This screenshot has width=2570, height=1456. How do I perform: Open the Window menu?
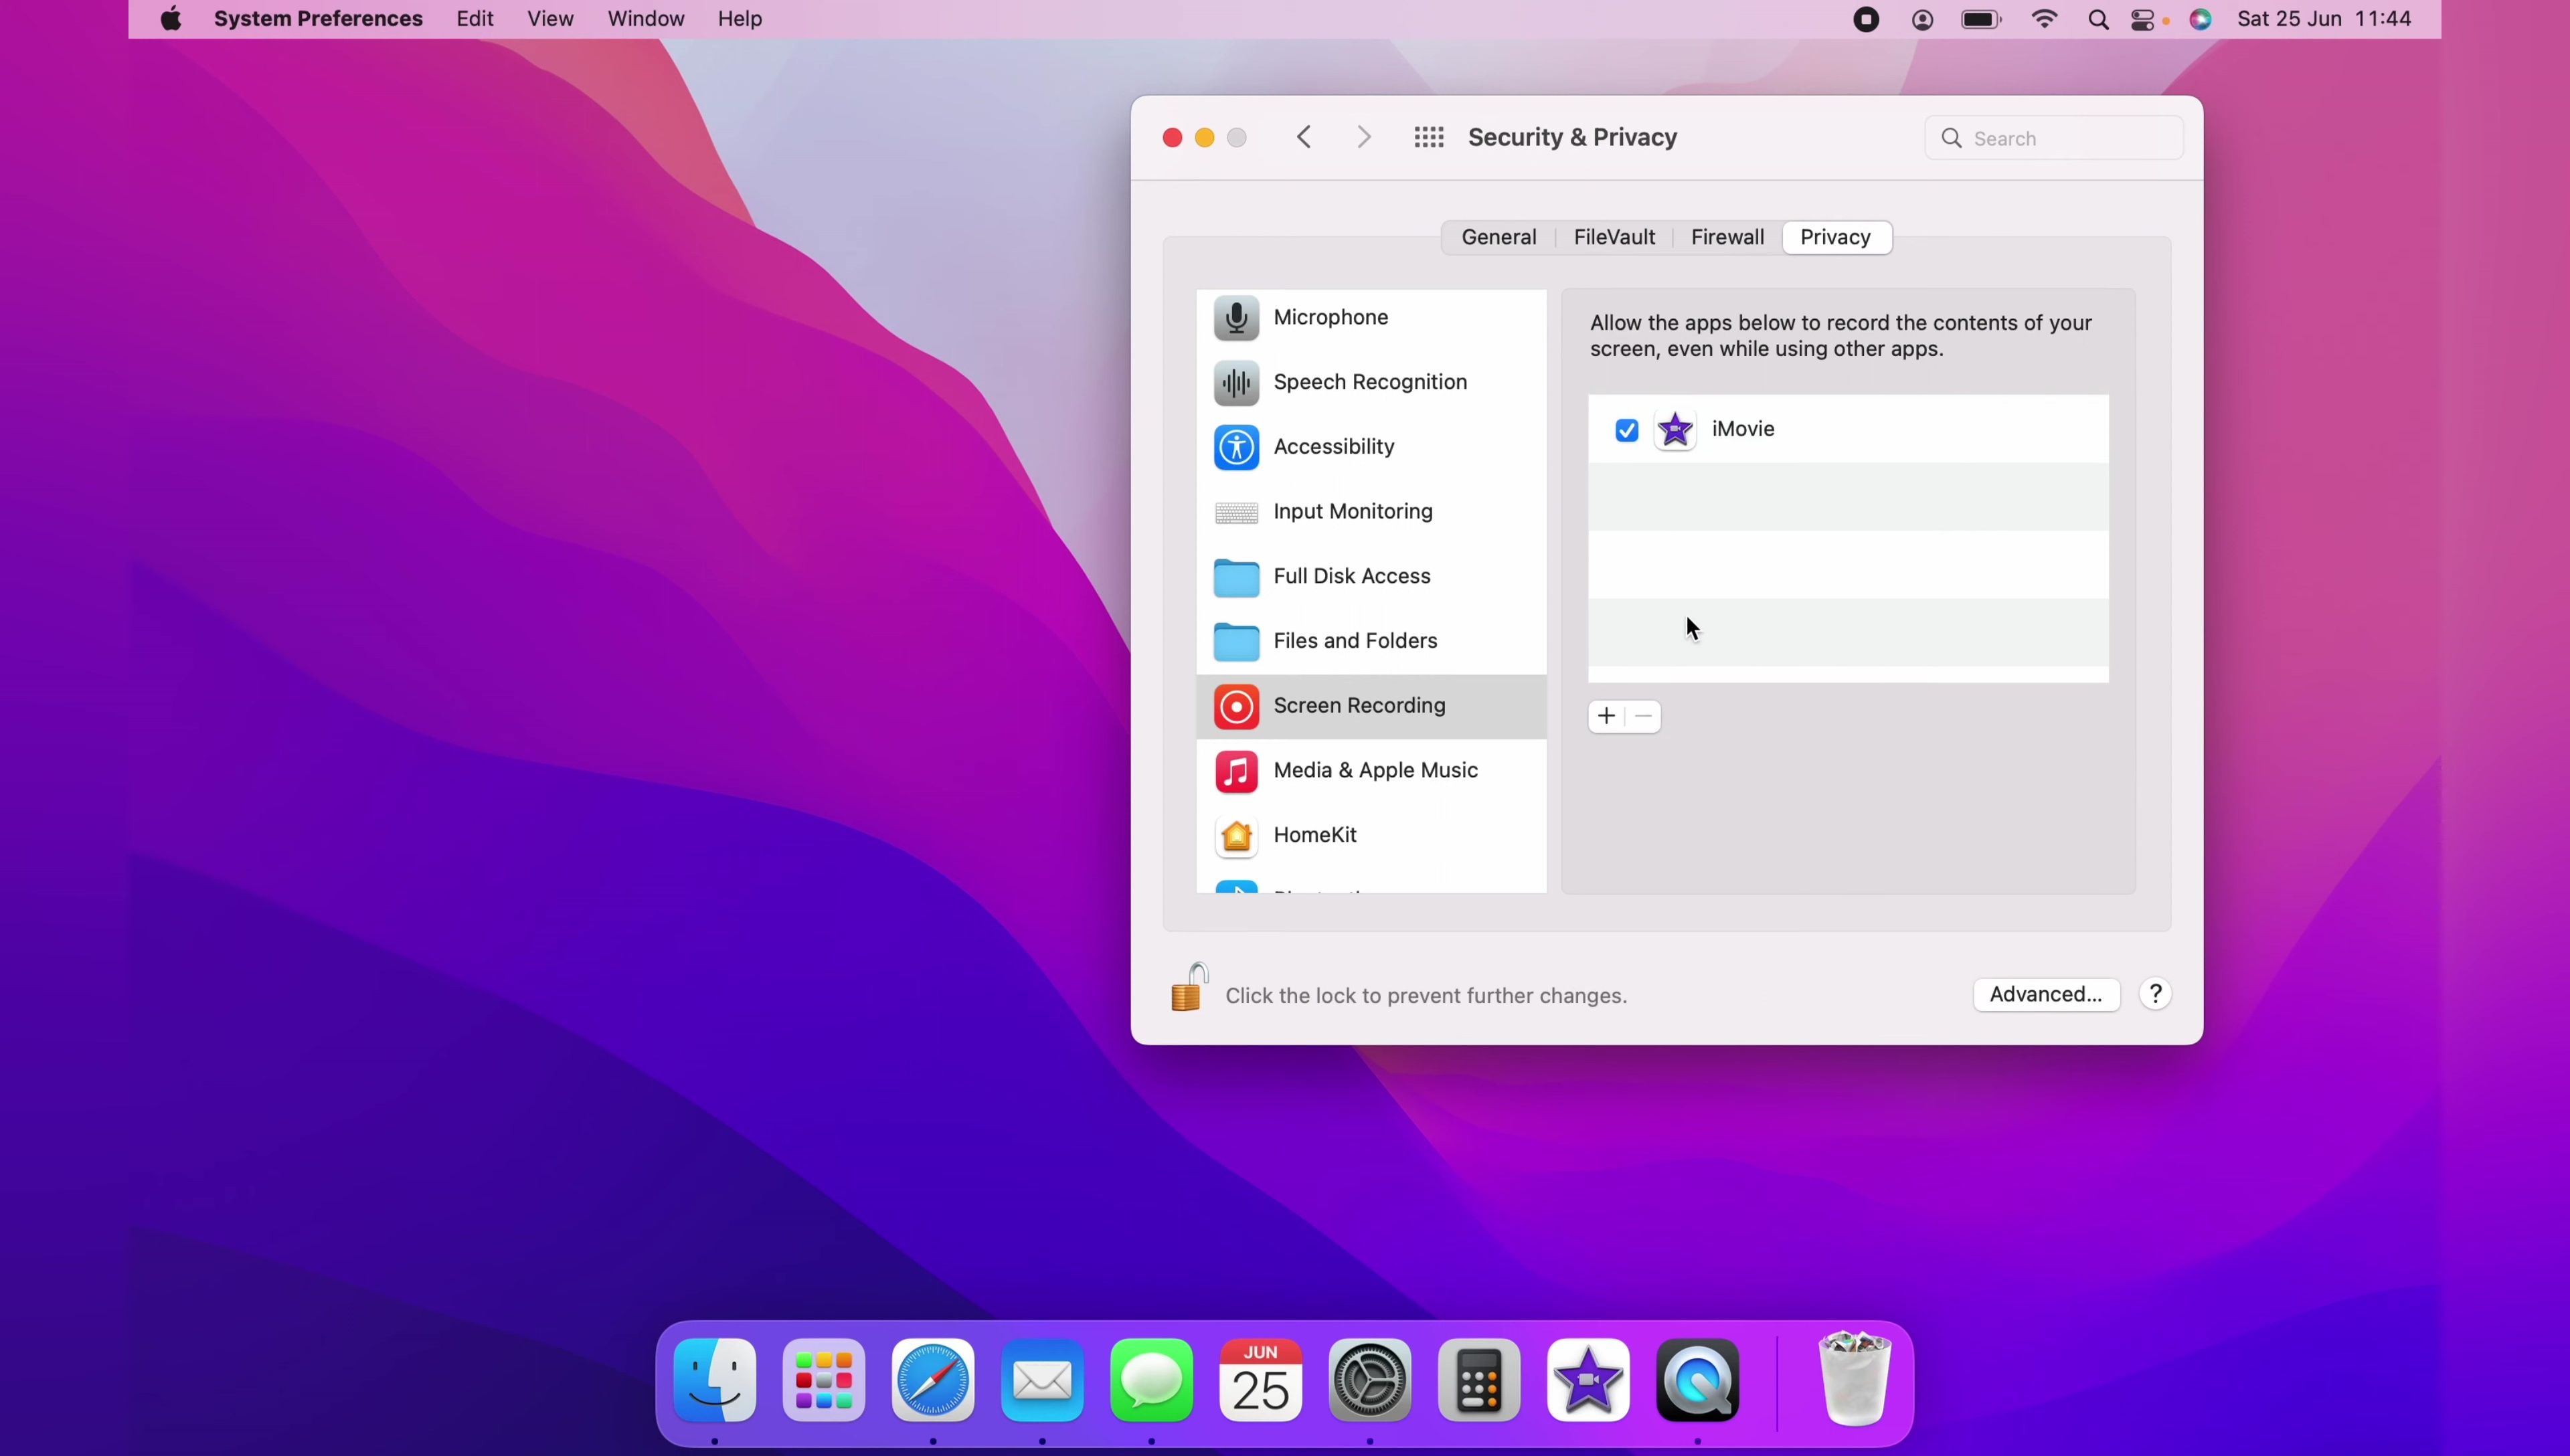[646, 19]
